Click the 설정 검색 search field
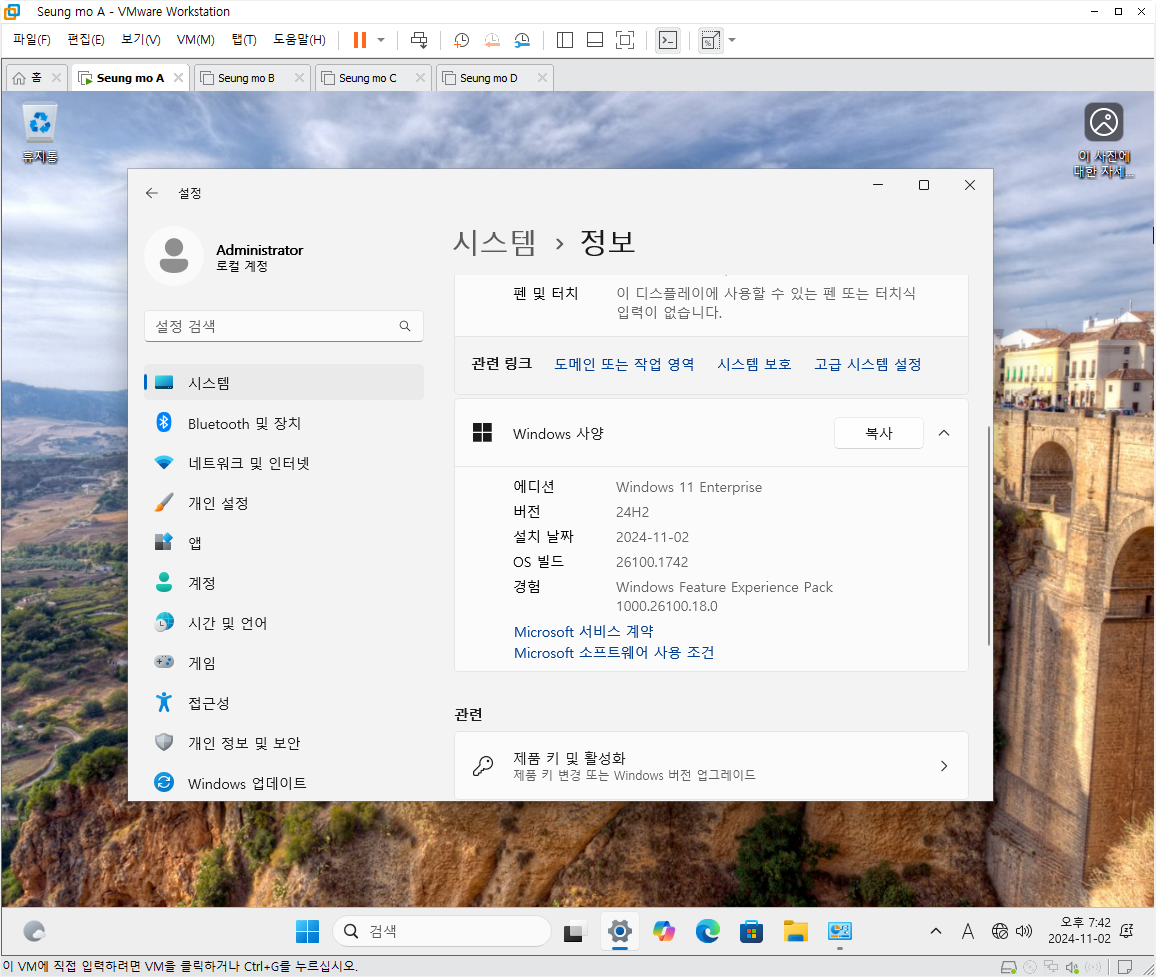This screenshot has height=977, width=1156. tap(284, 326)
